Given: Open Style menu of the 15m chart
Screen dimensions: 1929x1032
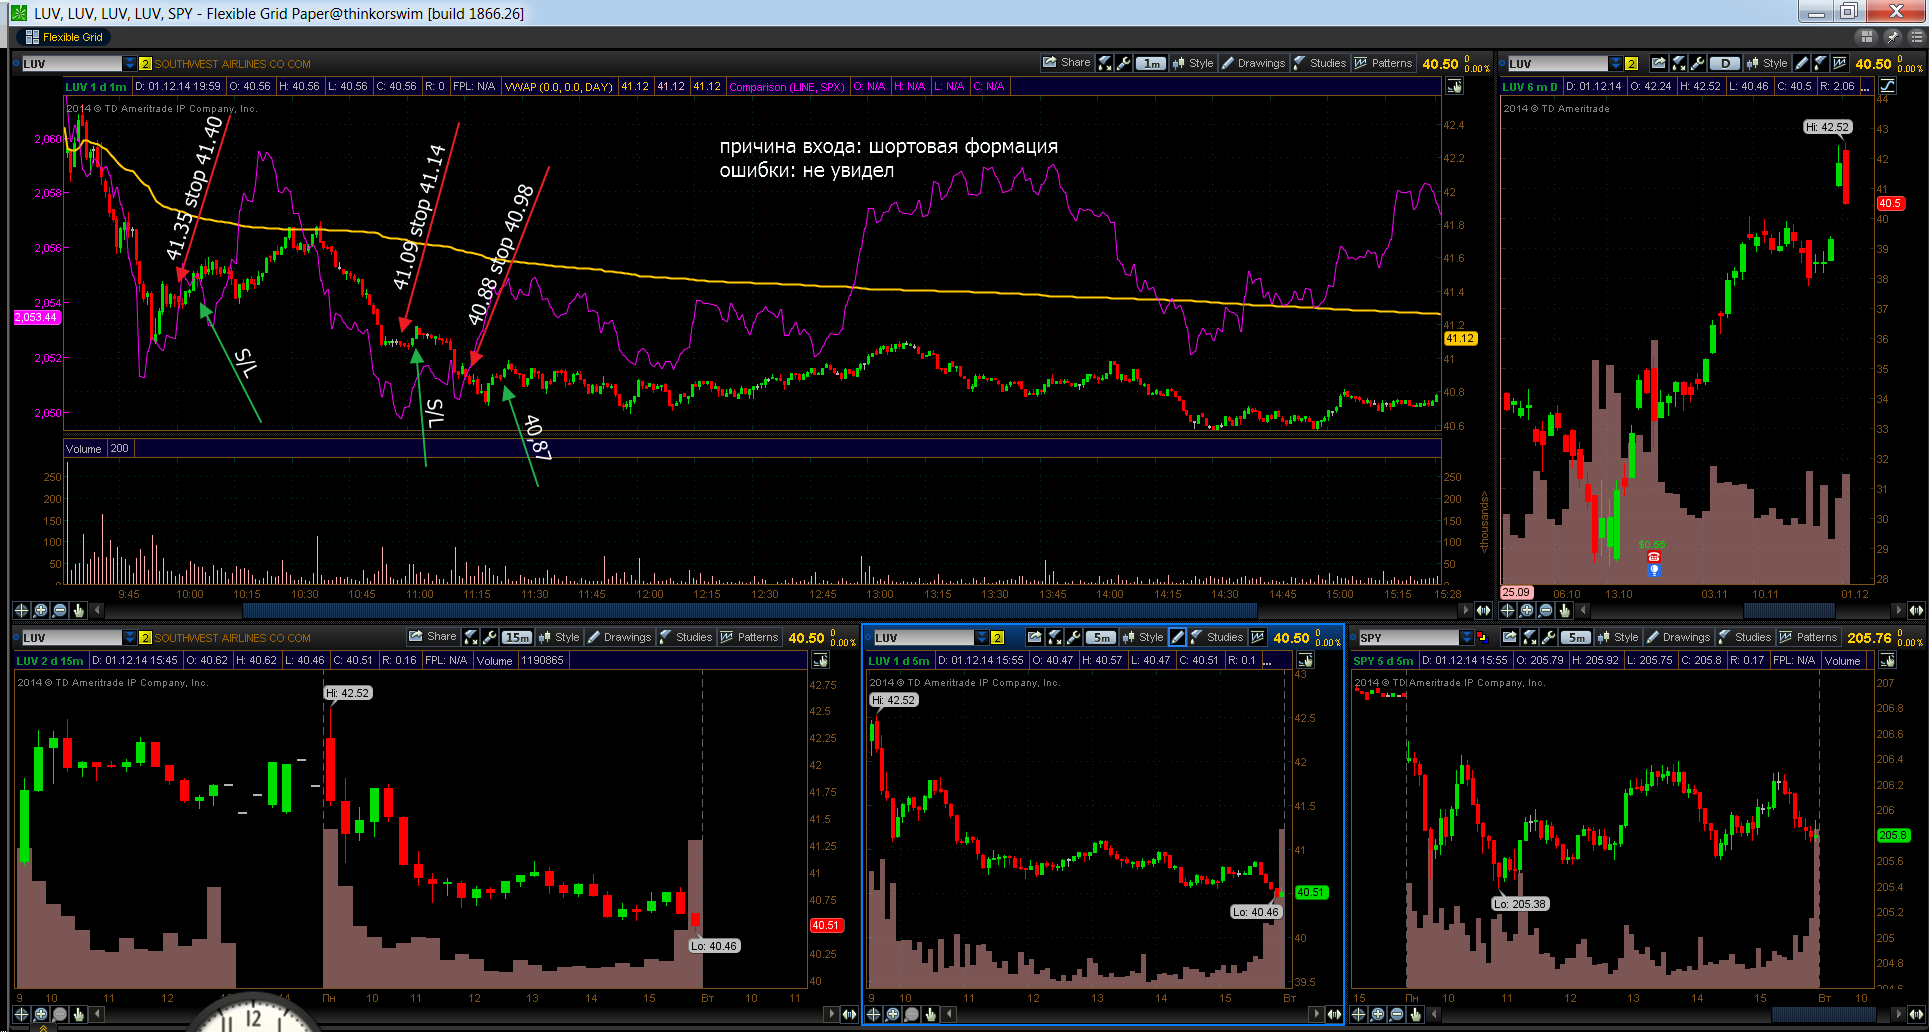Looking at the screenshot, I should point(558,637).
